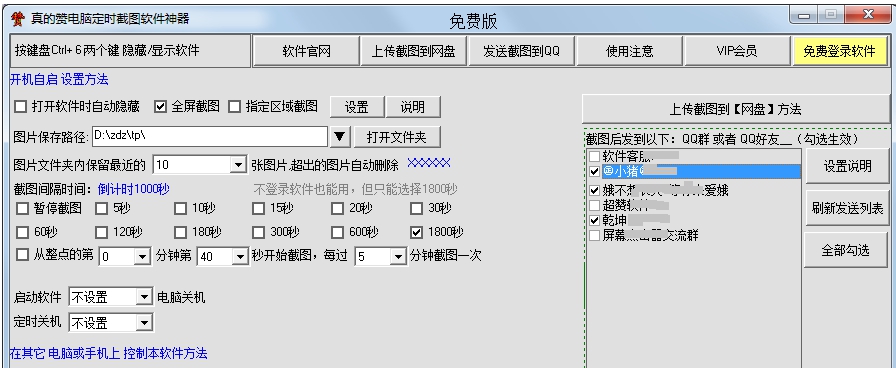This screenshot has height=368, width=896.
Task: Click the yellow 免费登录软件 button
Action: pyautogui.click(x=839, y=51)
